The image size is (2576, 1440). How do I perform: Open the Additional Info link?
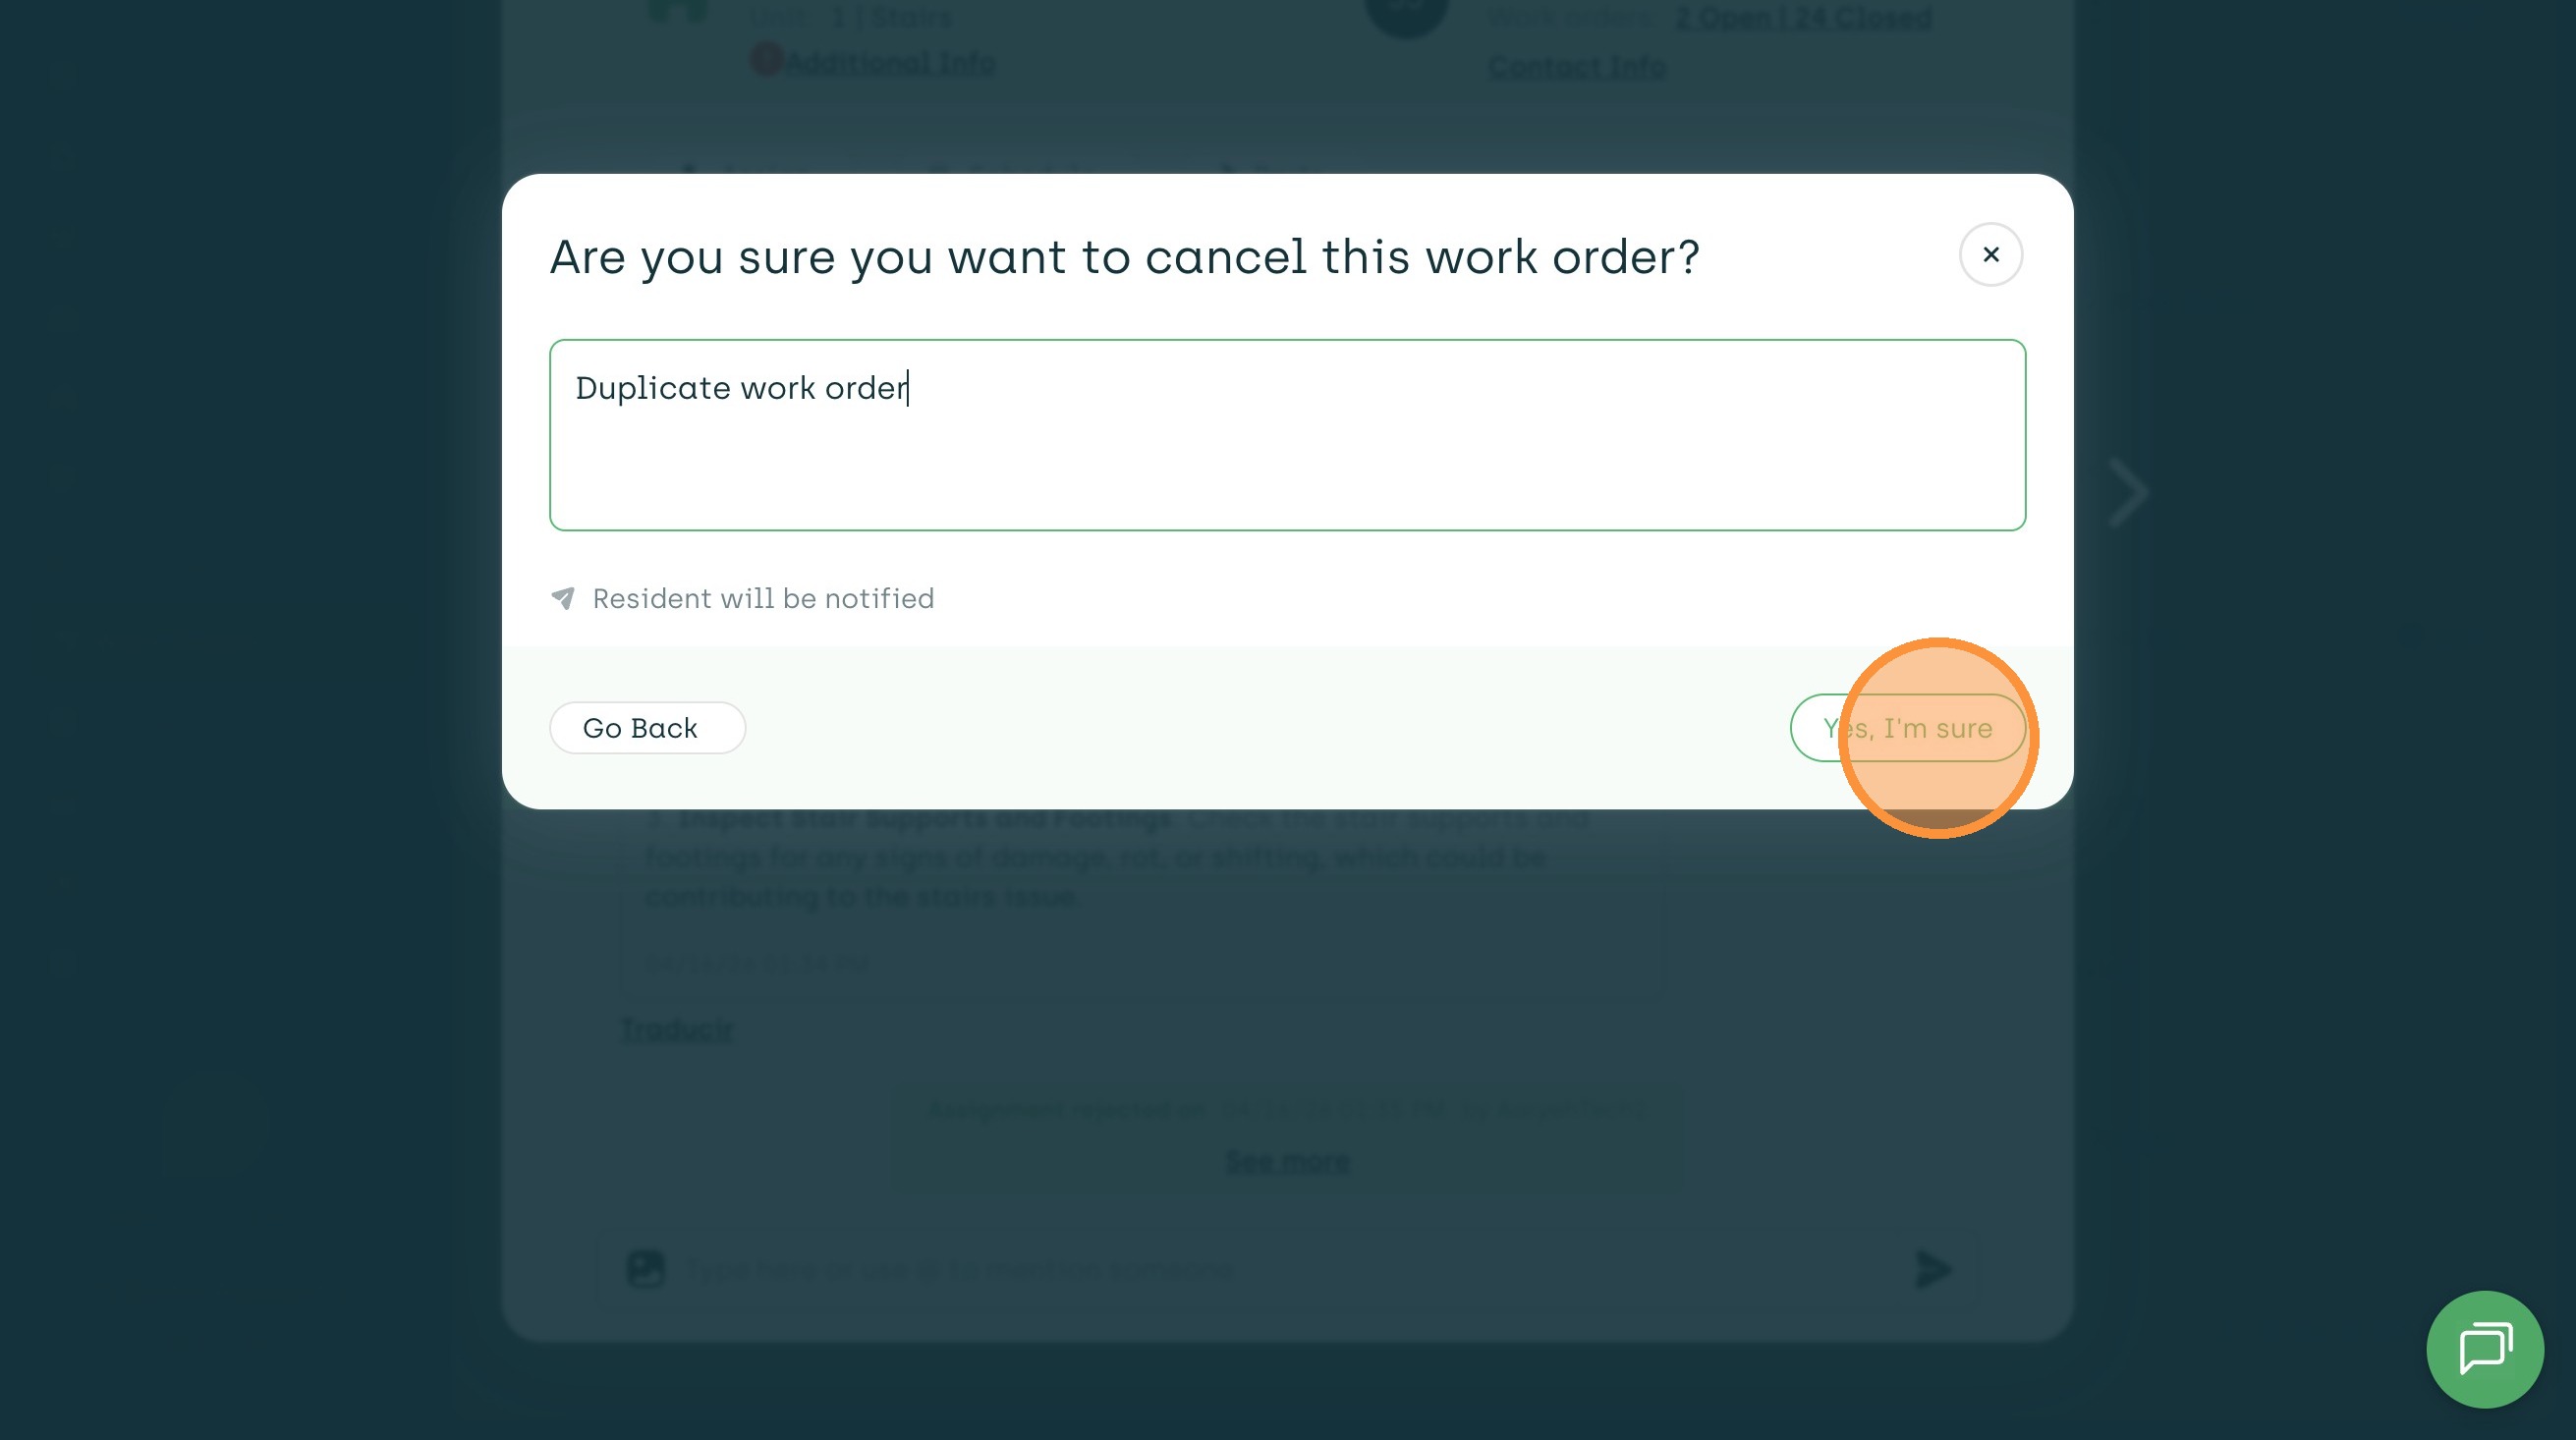[x=890, y=63]
